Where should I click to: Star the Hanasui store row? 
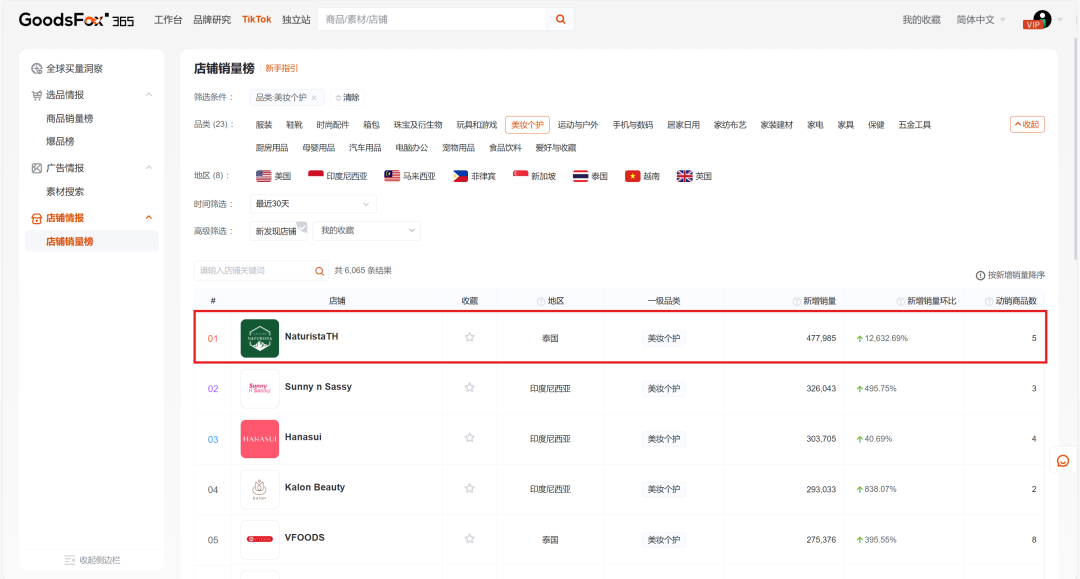click(x=469, y=438)
